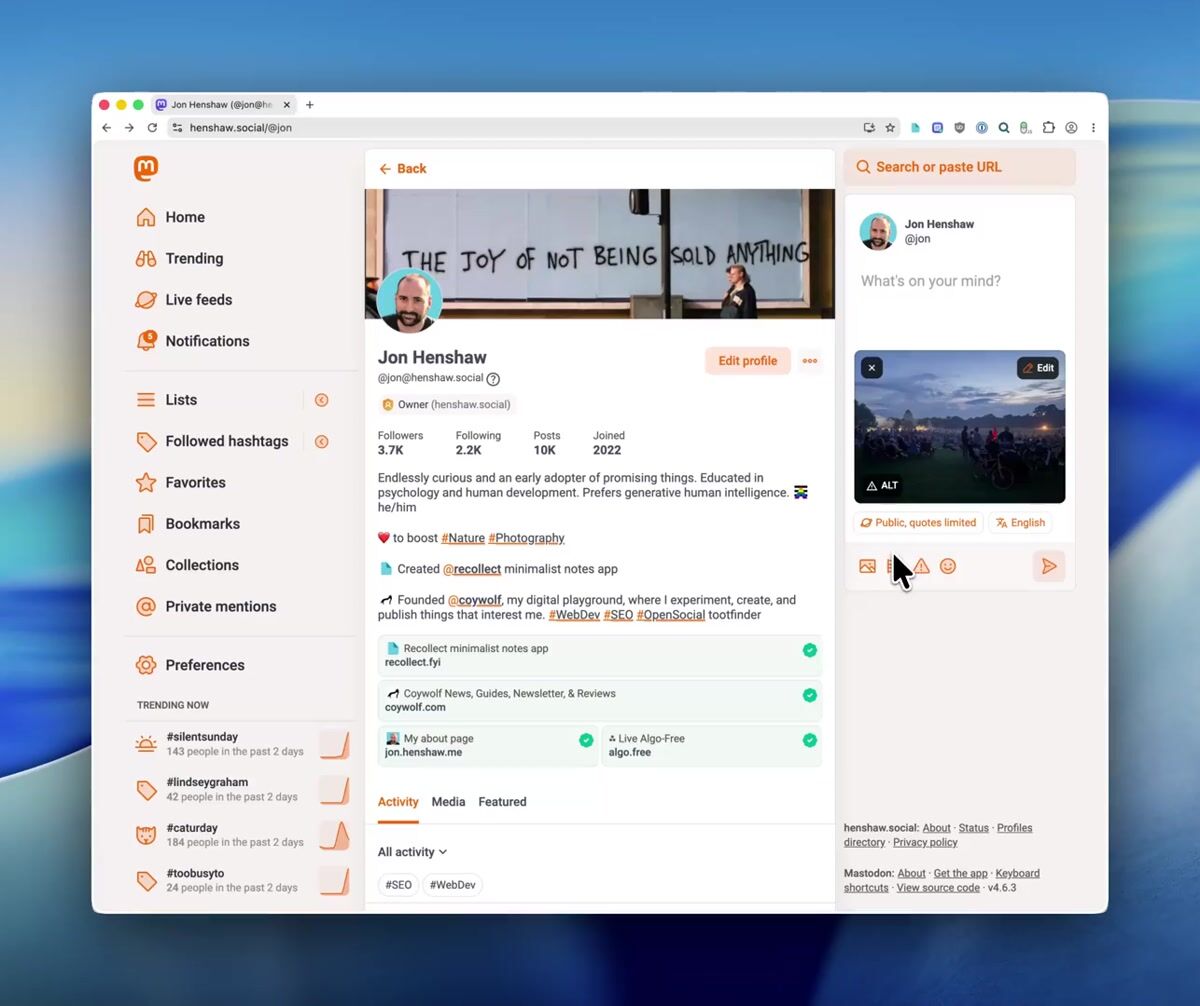Reload the page in browser toolbar
The image size is (1200, 1006).
pos(152,128)
